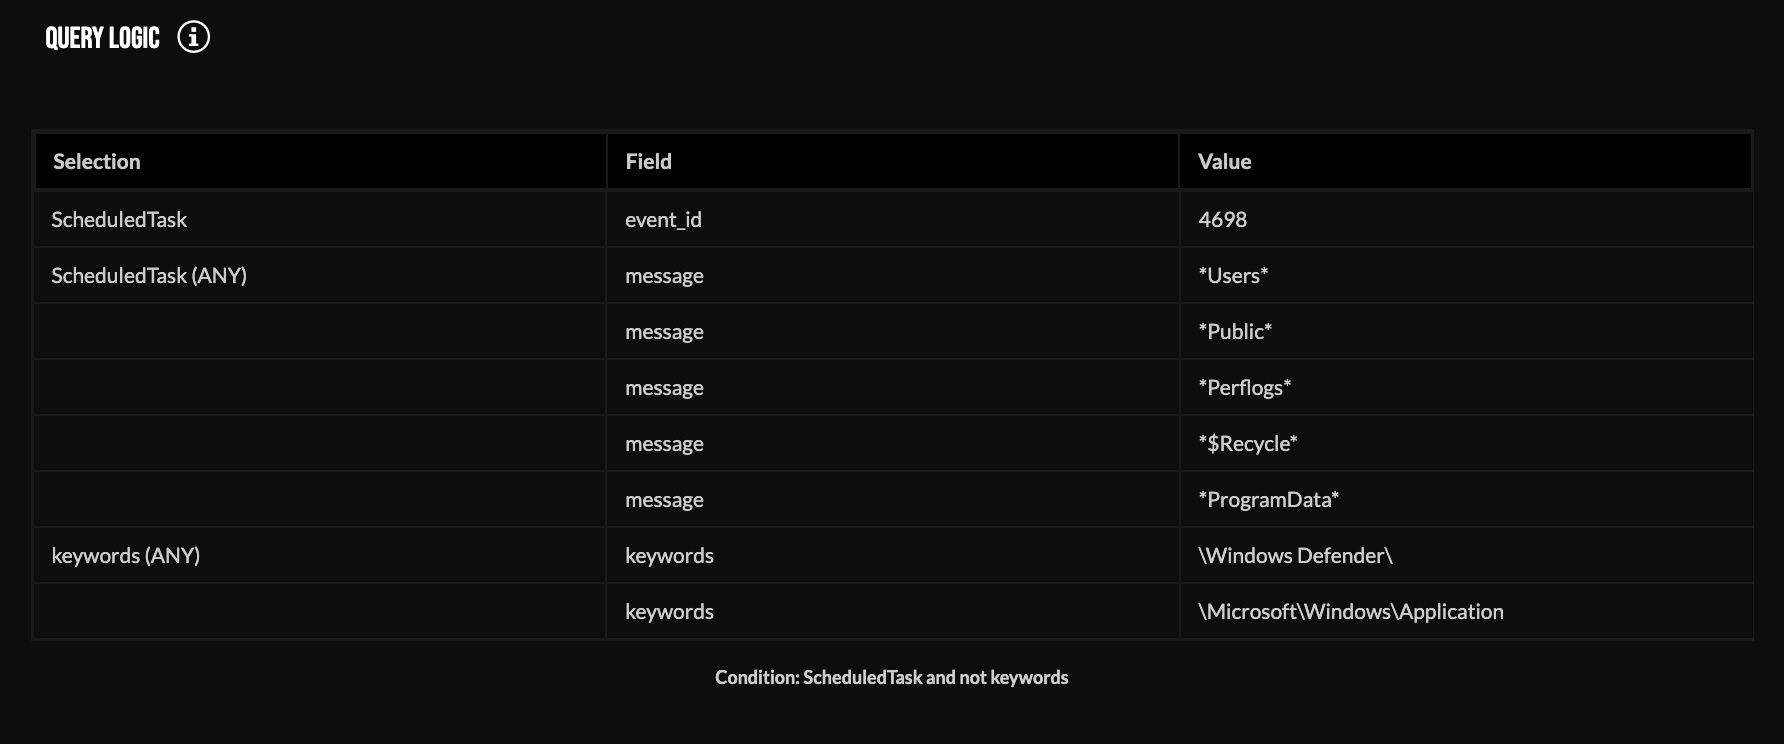Click the QUERY LOGIC heading

pos(102,38)
